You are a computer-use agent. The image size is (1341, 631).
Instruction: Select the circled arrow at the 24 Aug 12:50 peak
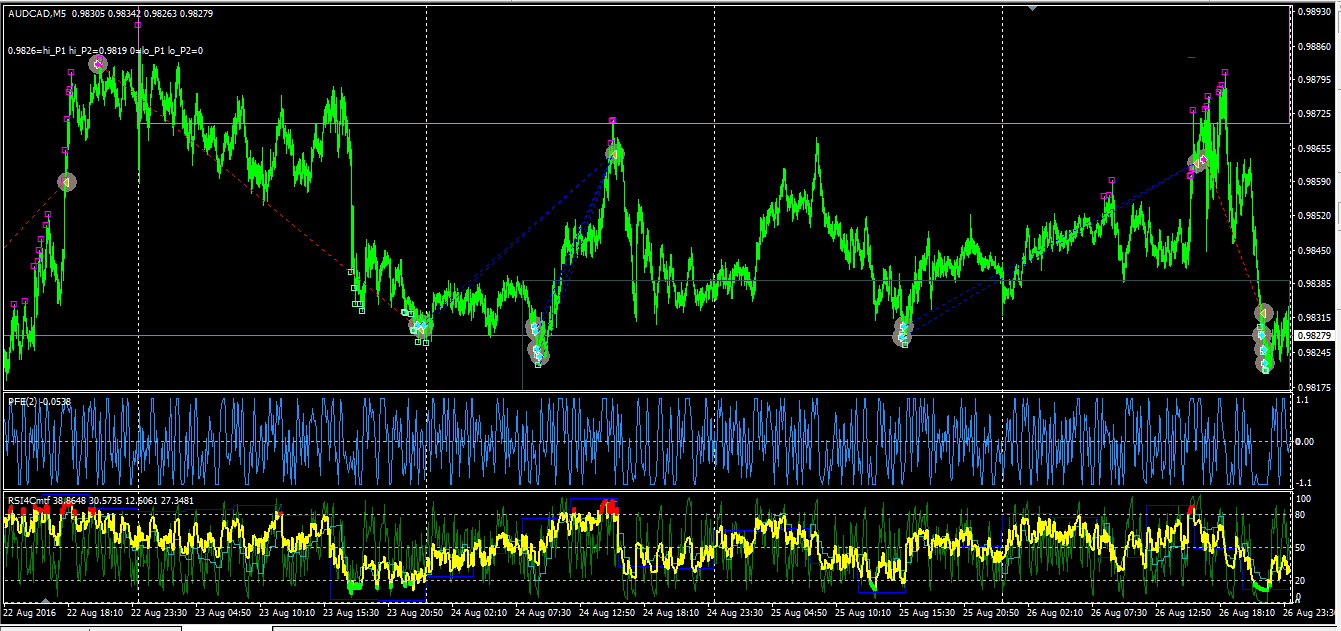[x=614, y=152]
